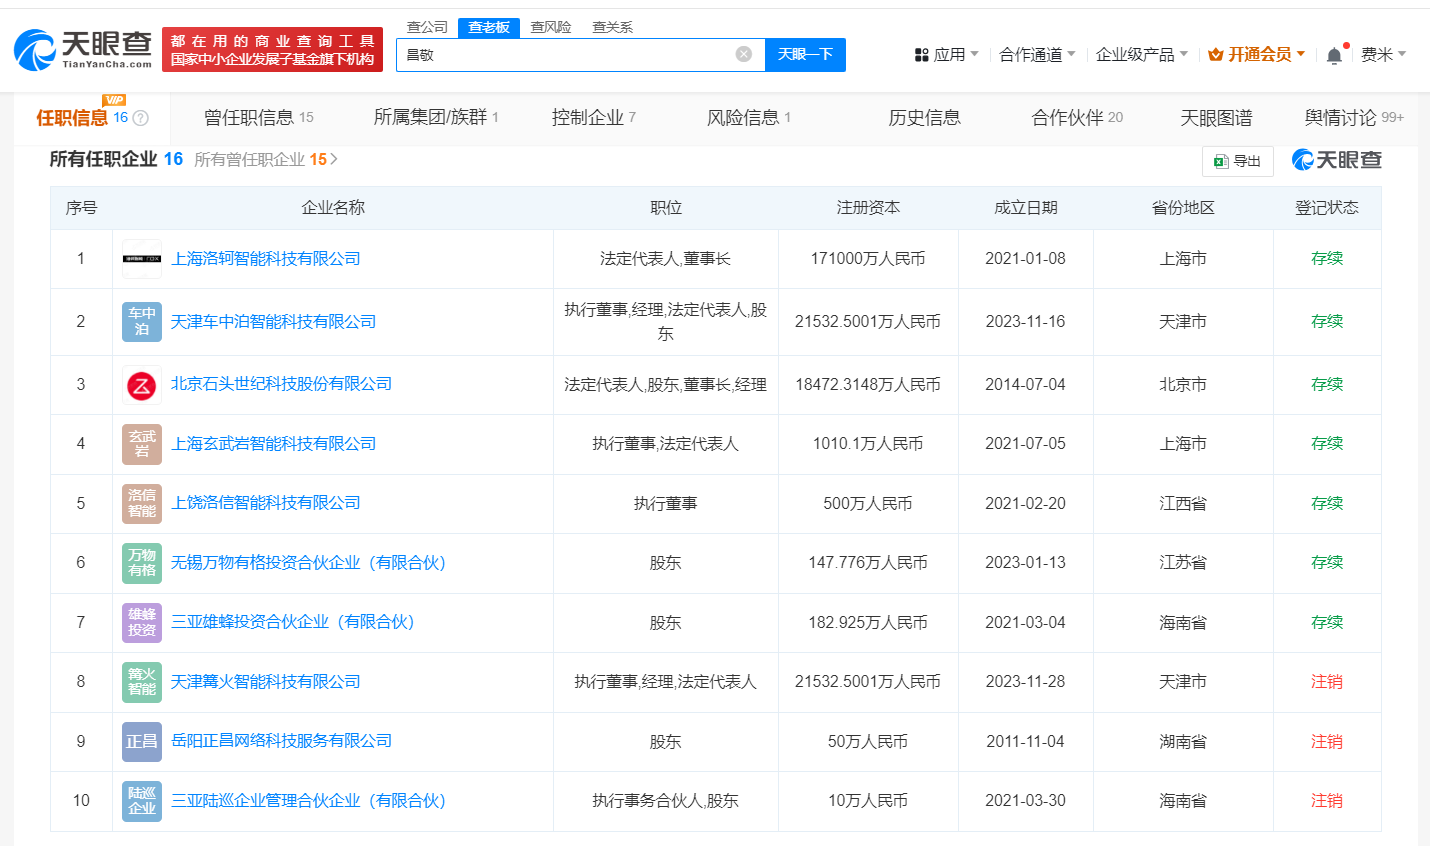Click the 上海洛轲智能科技 company logo
Screen dimensions: 1430x846
(x=142, y=259)
